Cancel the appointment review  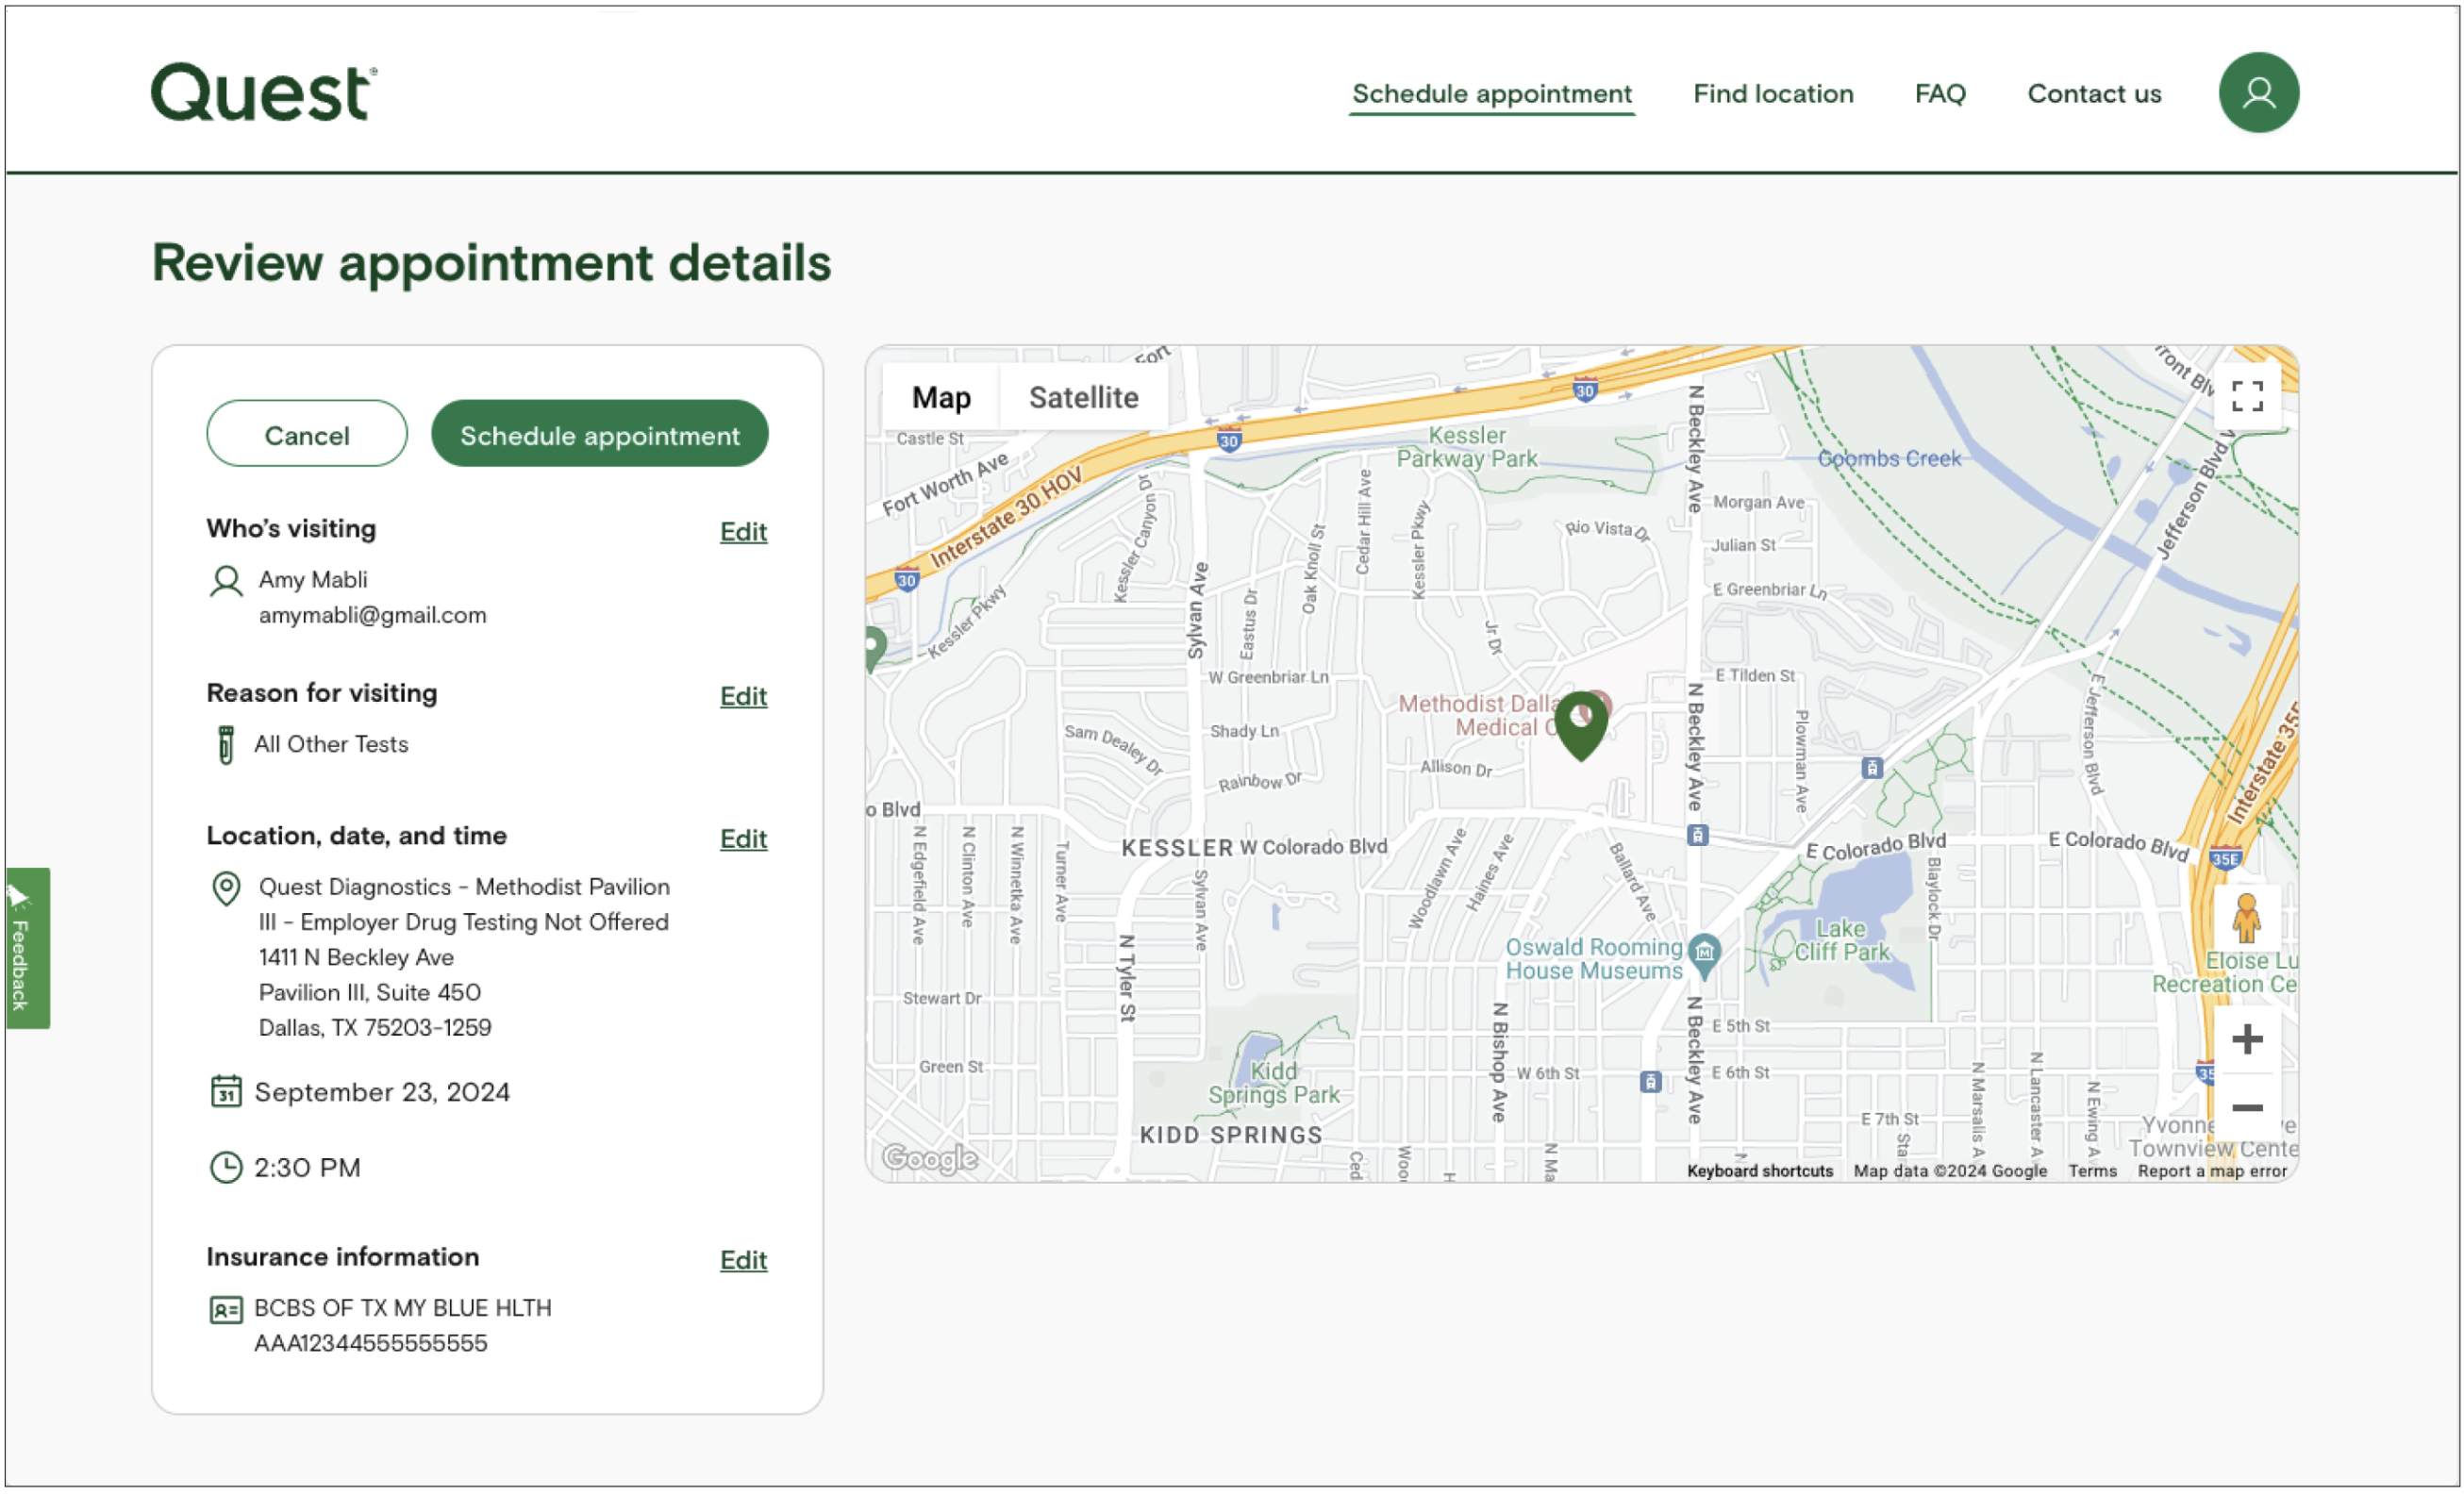tap(307, 434)
